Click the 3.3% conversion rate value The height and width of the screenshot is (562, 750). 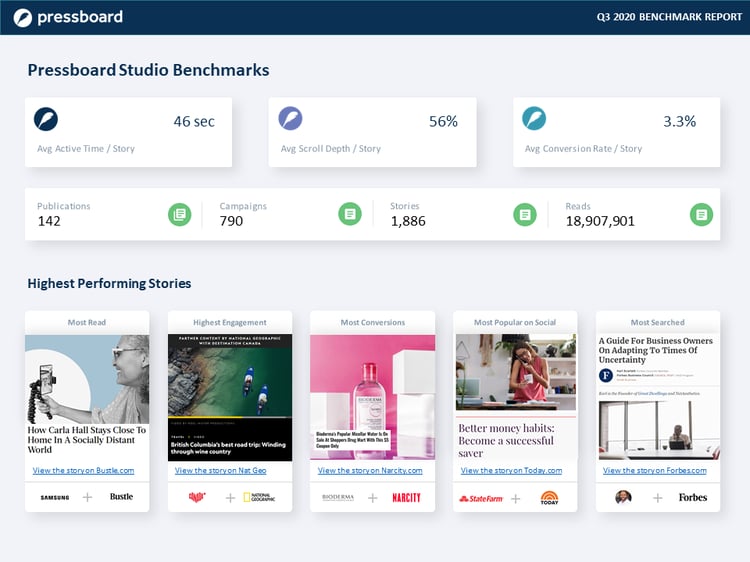680,121
